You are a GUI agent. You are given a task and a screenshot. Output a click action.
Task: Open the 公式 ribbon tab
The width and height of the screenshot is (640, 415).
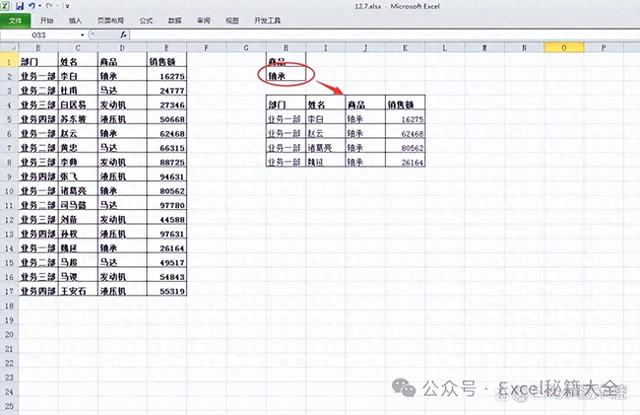146,20
